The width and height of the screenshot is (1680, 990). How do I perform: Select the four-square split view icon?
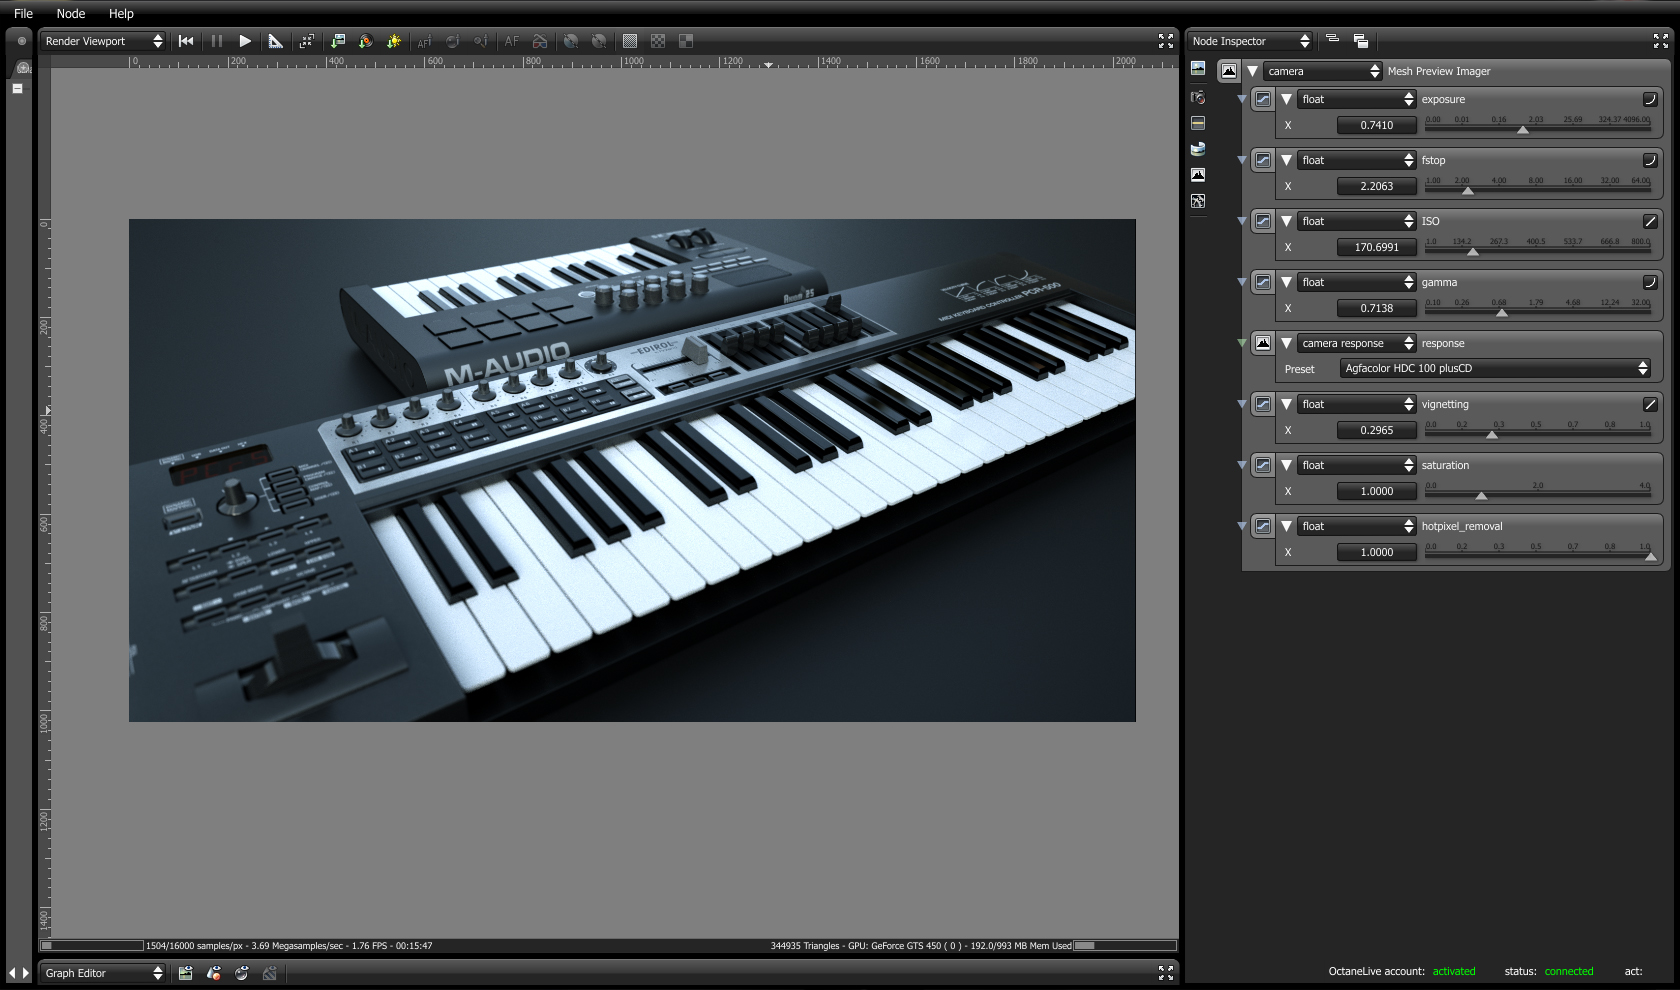click(x=686, y=41)
